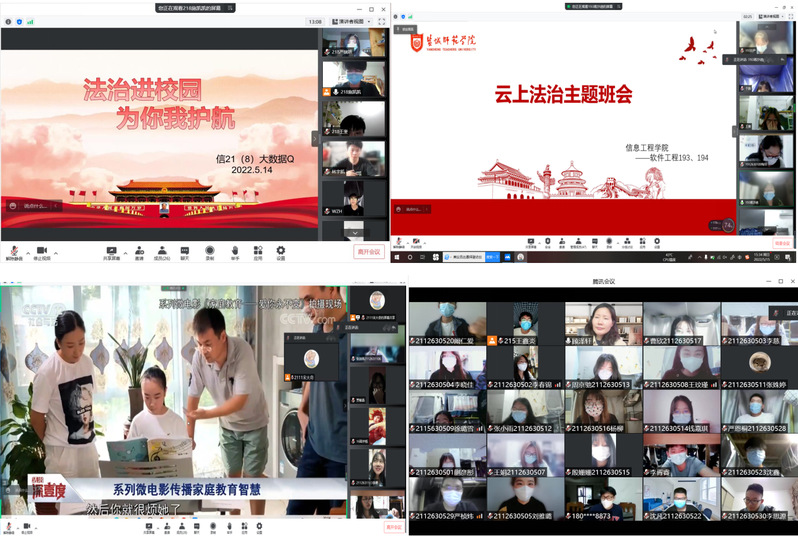
Task: Enter full screen in the top-left meeting window
Action: pos(380,21)
